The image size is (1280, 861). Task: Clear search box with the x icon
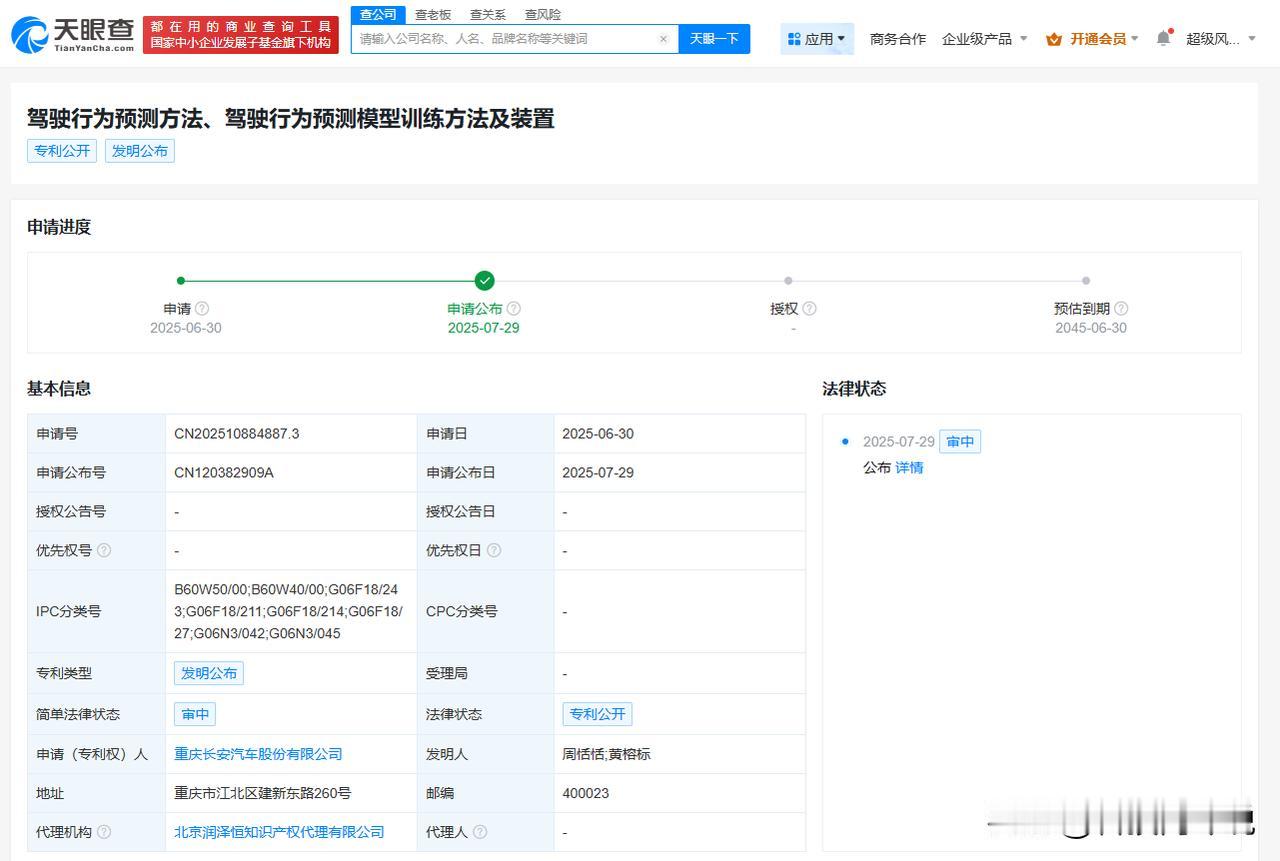(663, 39)
